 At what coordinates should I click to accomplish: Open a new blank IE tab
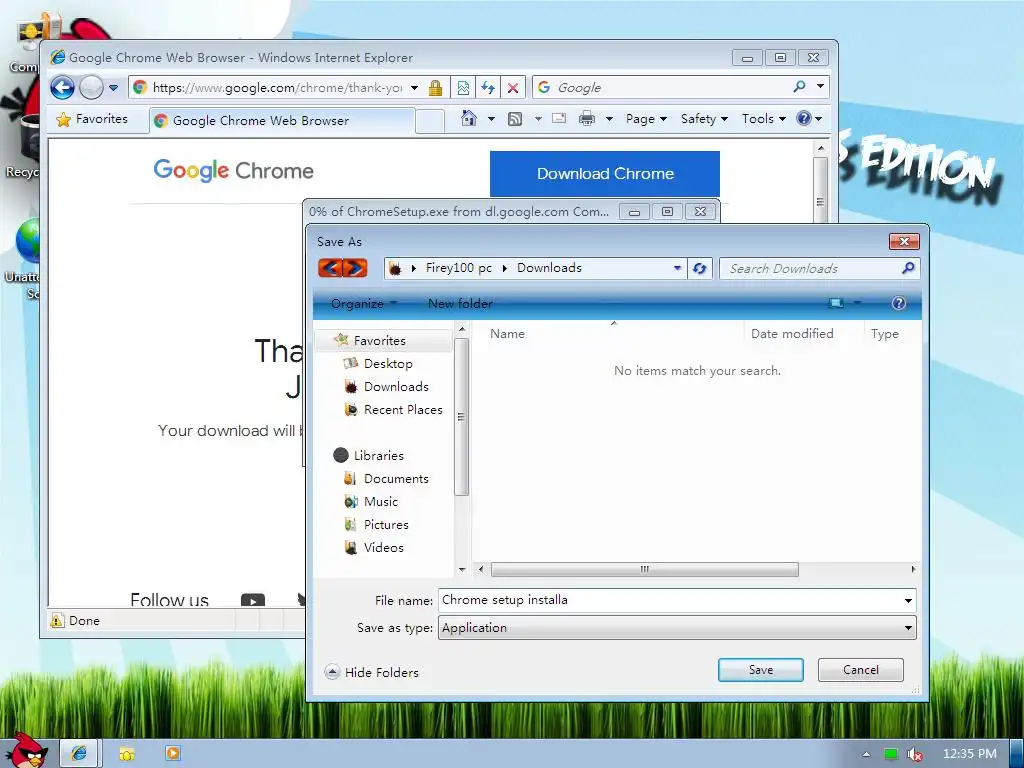click(x=430, y=121)
